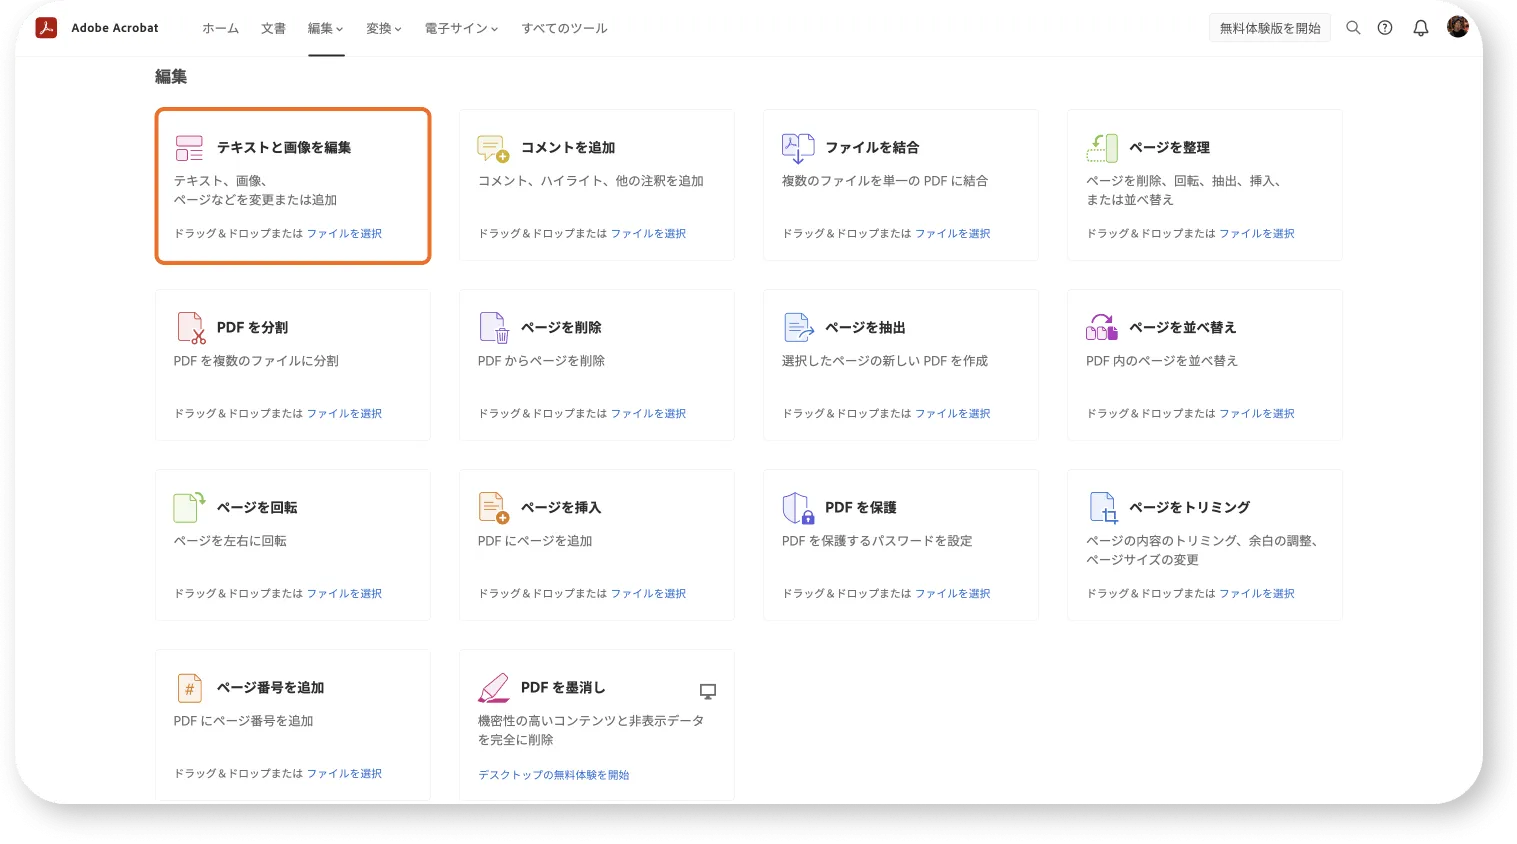Click ファイルを選択 under ファイルを結合

click(952, 233)
